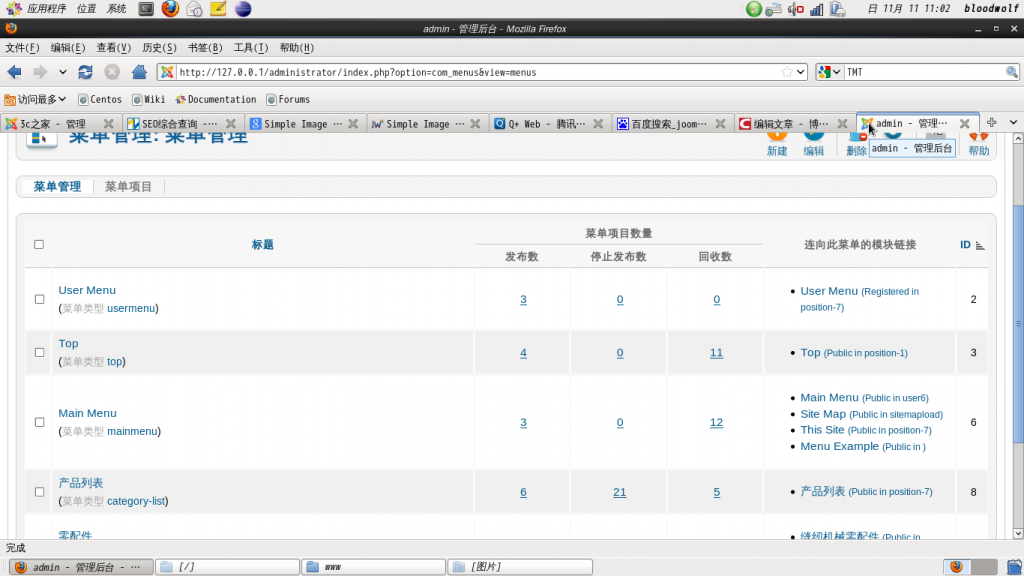
Task: Open the 查看(V) menu
Action: (x=114, y=48)
